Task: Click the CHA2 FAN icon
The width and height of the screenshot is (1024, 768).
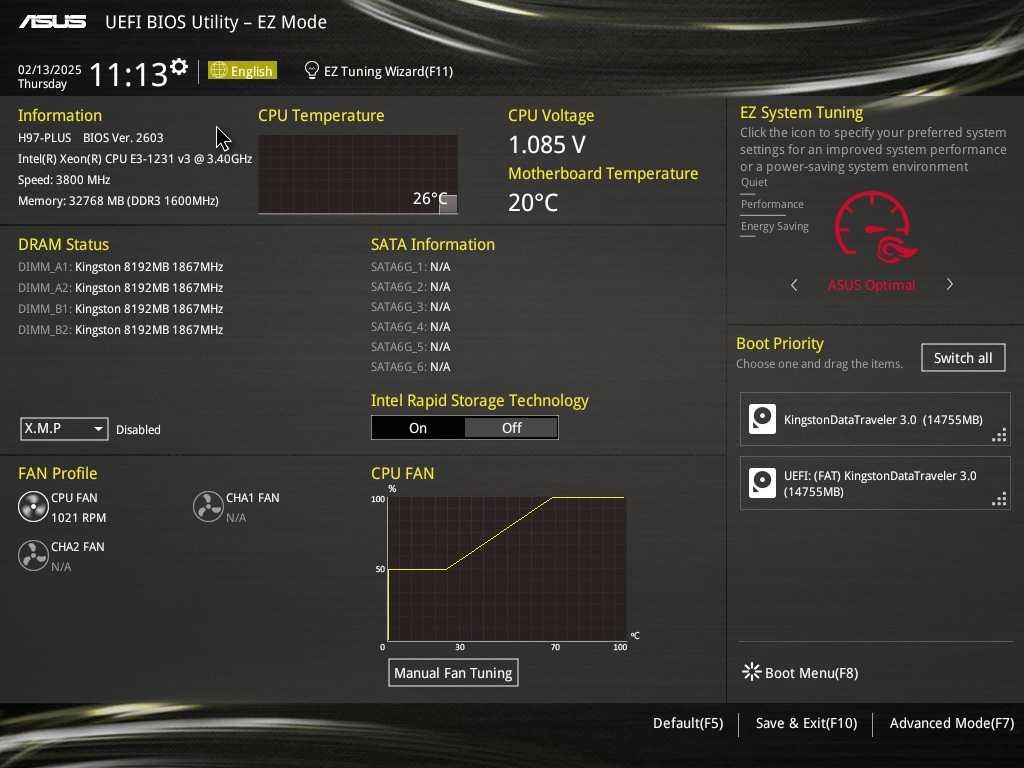Action: 33,556
